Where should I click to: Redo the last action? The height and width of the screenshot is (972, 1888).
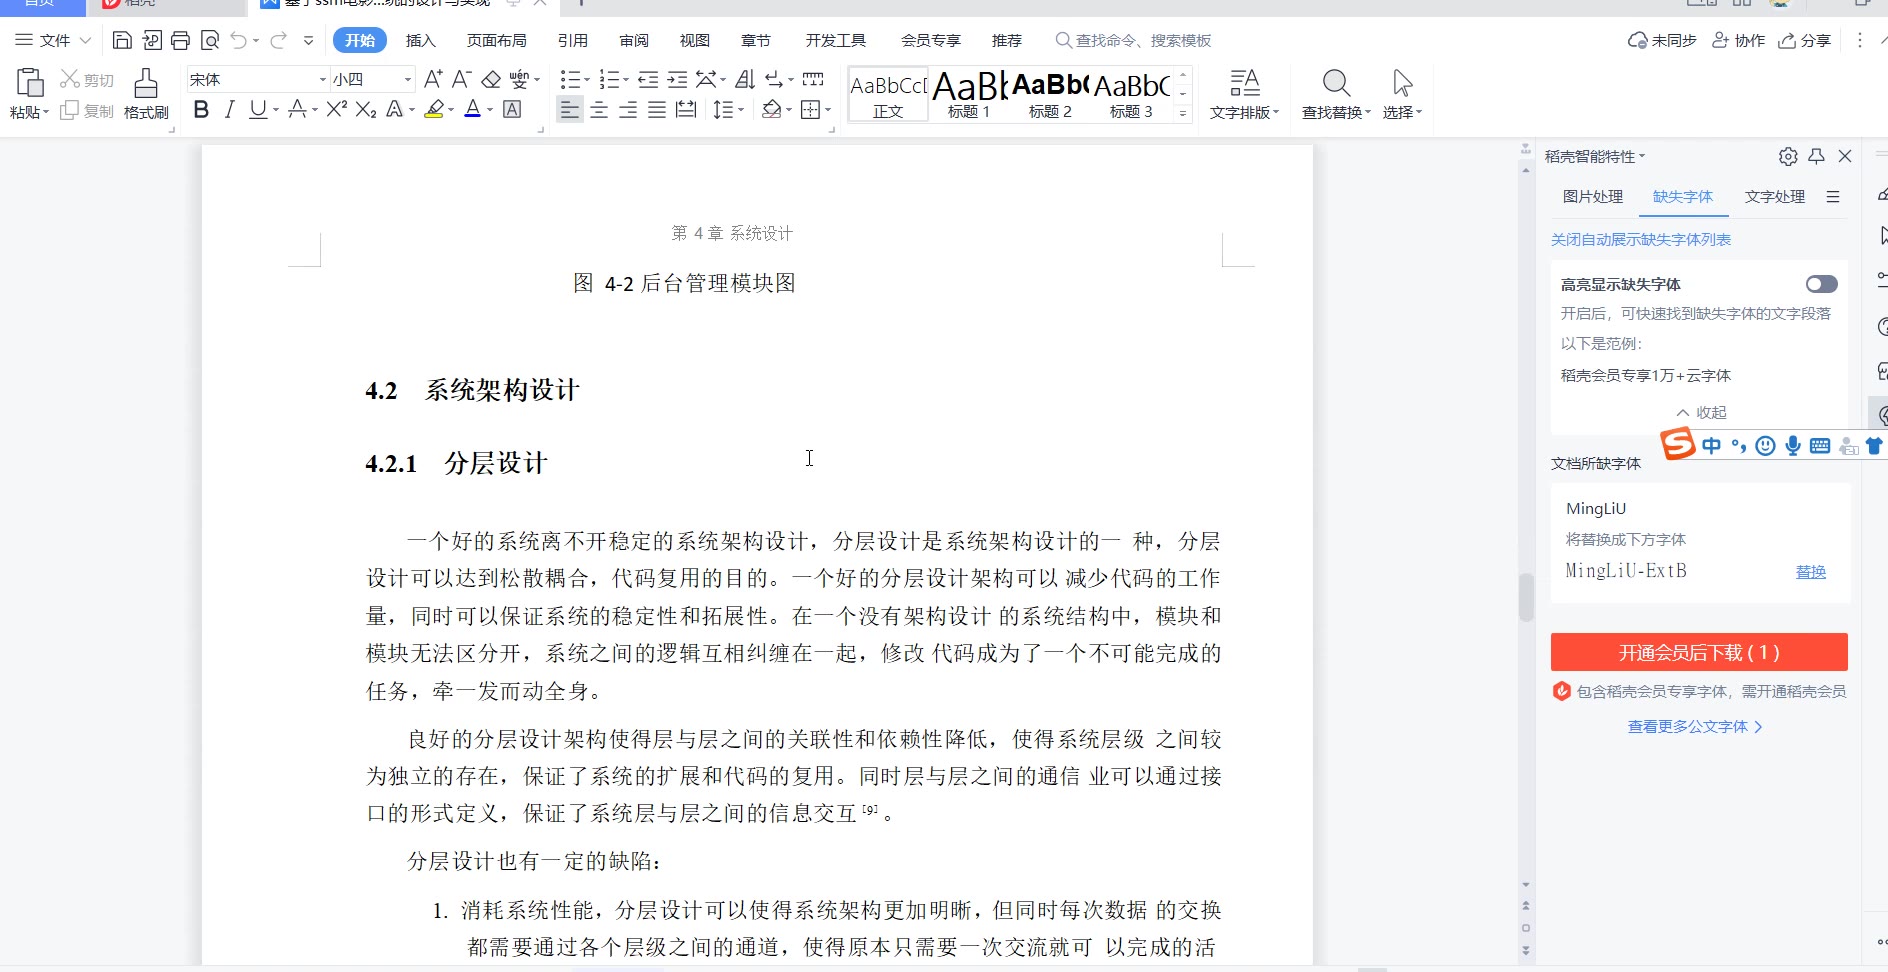[279, 40]
